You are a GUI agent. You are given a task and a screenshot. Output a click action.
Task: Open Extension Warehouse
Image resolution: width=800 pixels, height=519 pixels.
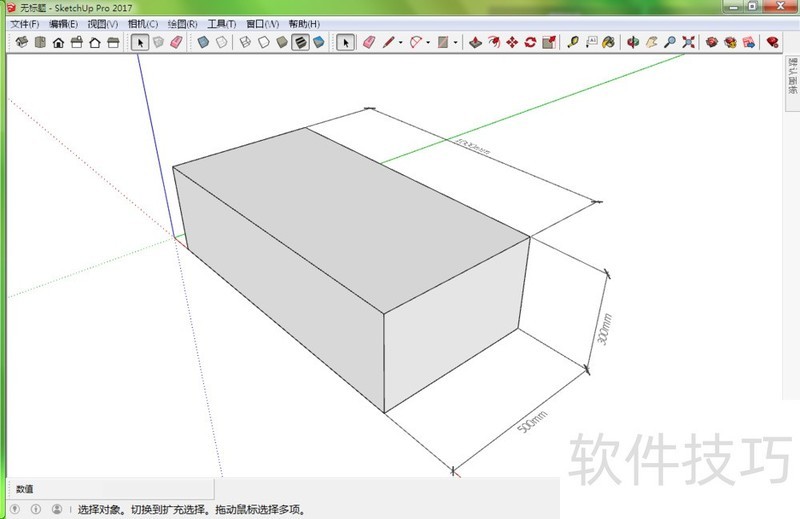(x=730, y=42)
